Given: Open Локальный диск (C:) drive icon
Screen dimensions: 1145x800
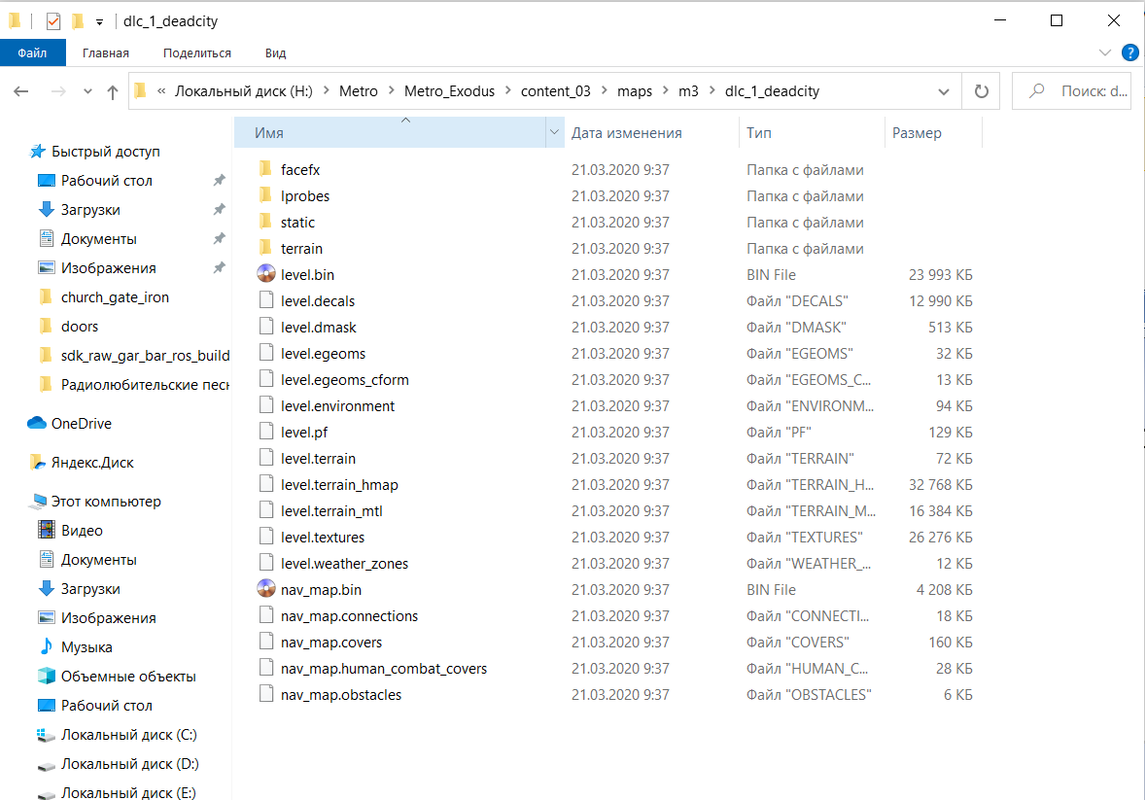Looking at the screenshot, I should click(x=46, y=735).
